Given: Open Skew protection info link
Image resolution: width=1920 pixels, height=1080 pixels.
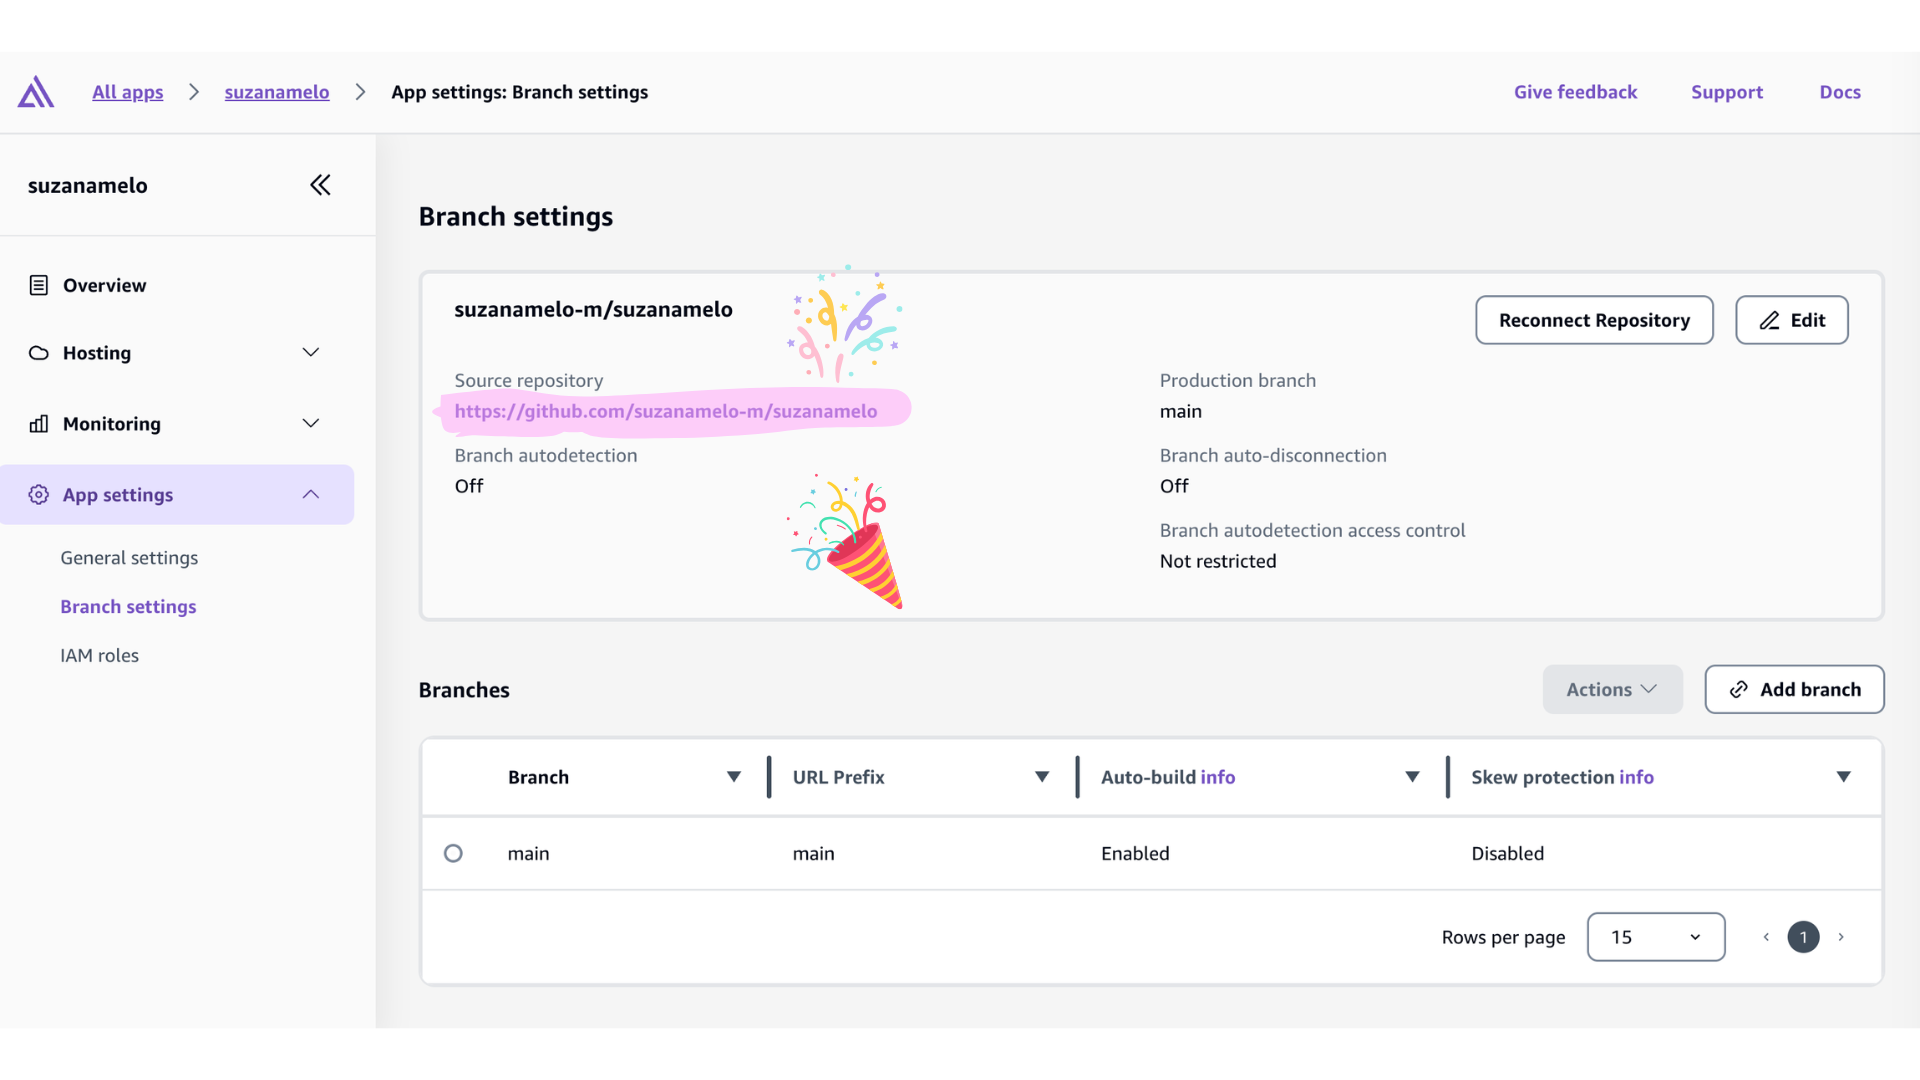Looking at the screenshot, I should pos(1636,777).
